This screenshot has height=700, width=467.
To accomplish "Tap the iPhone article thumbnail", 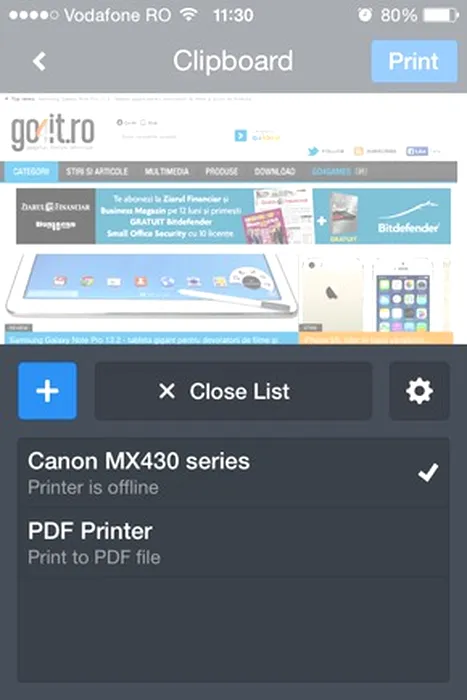I will [x=376, y=295].
